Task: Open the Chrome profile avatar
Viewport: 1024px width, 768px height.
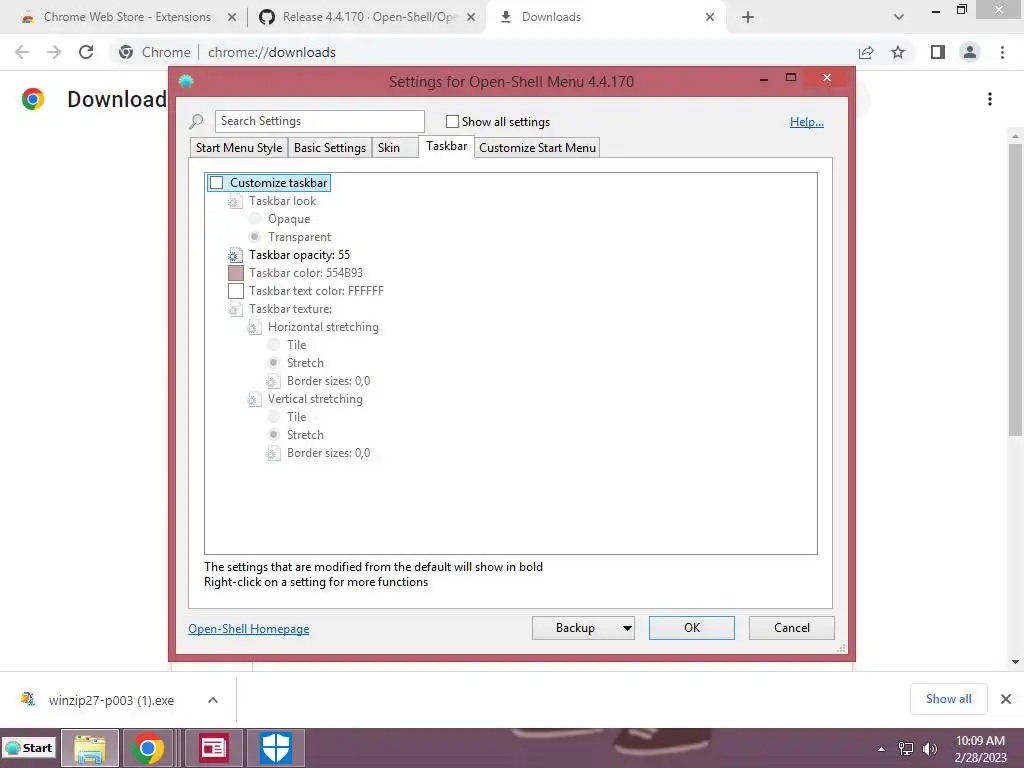Action: tap(970, 52)
